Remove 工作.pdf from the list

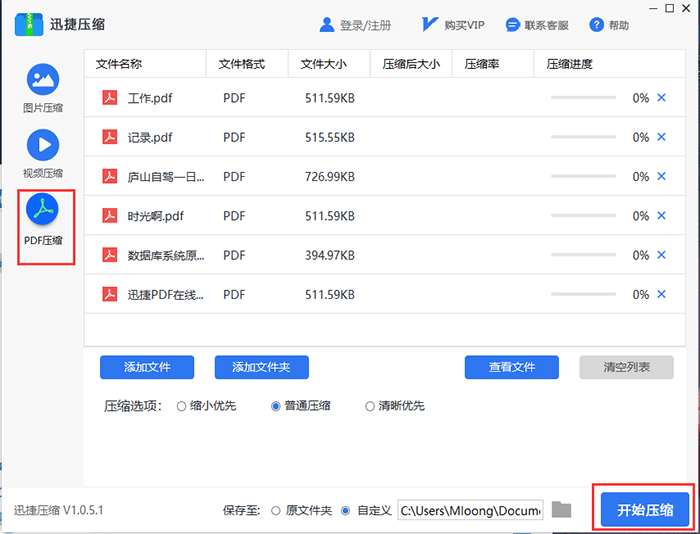[x=662, y=98]
